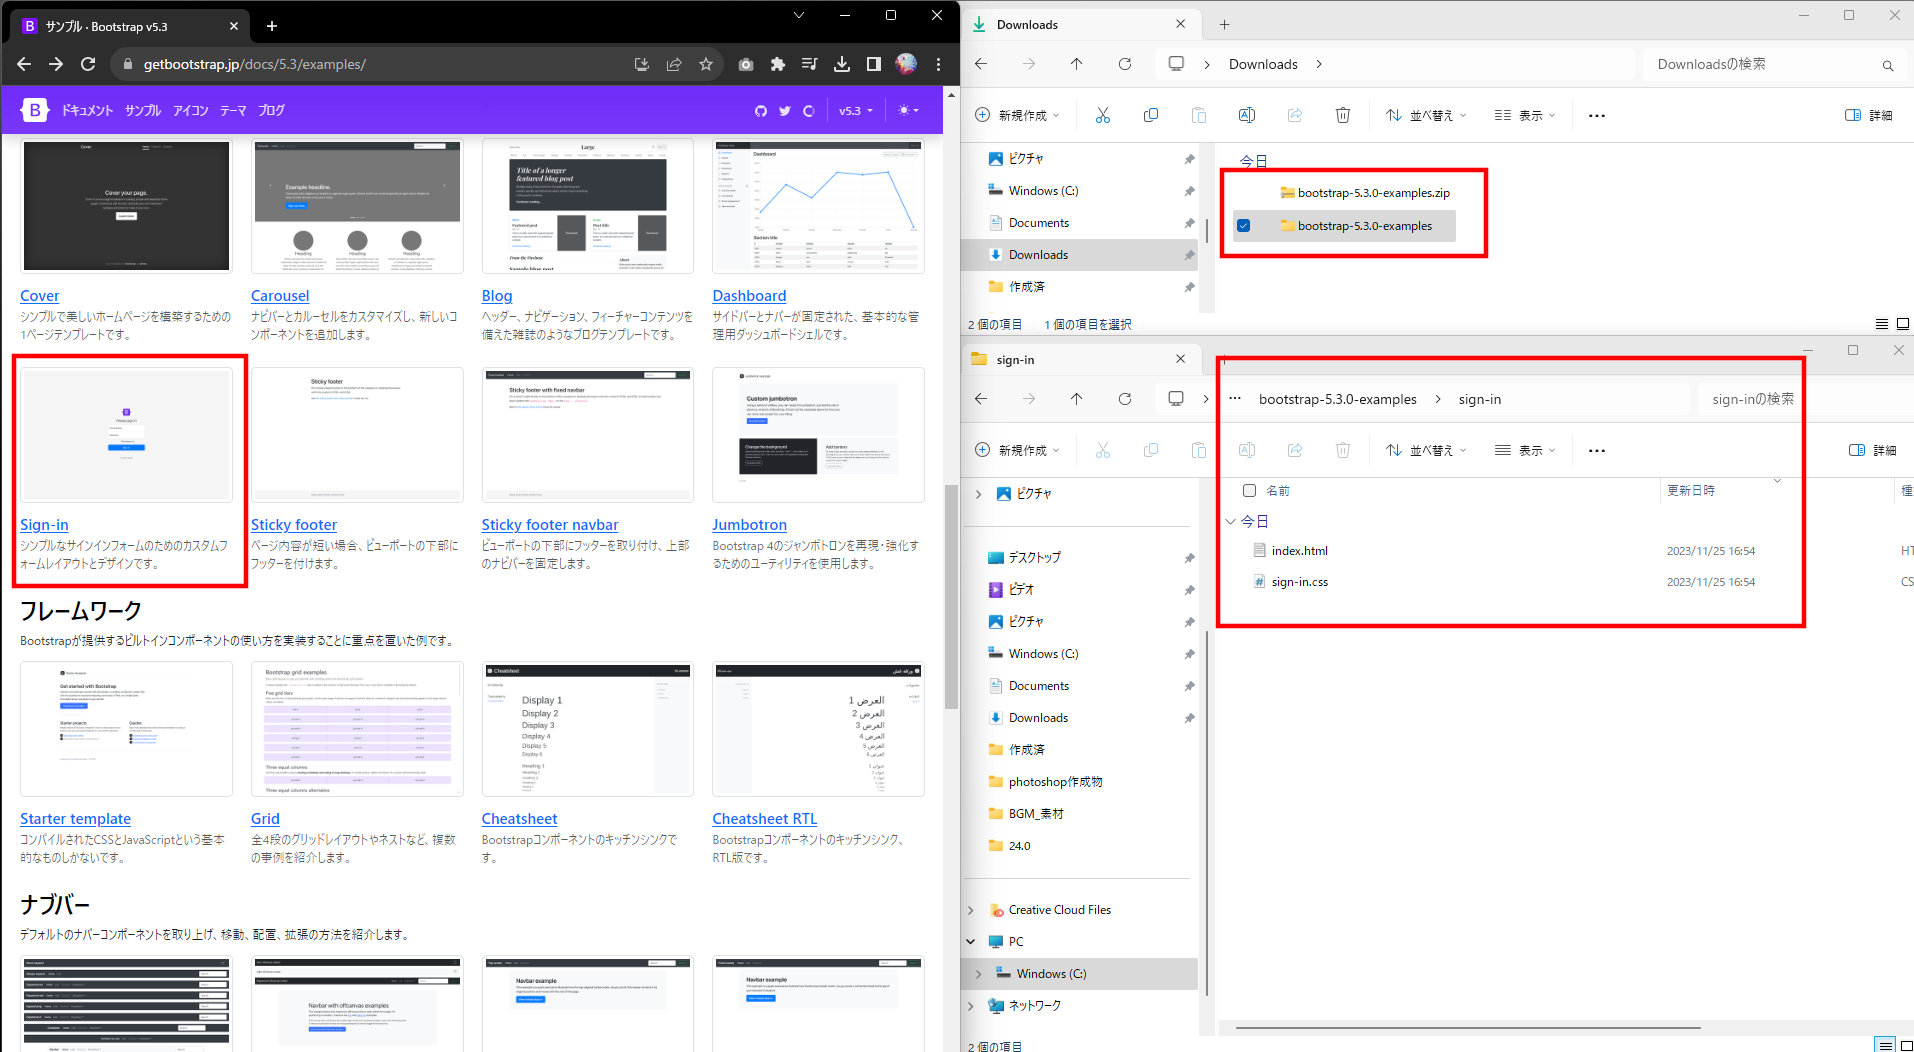The height and width of the screenshot is (1052, 1914).
Task: Collapse the 今日 group in the sign-in window
Action: tap(1231, 521)
